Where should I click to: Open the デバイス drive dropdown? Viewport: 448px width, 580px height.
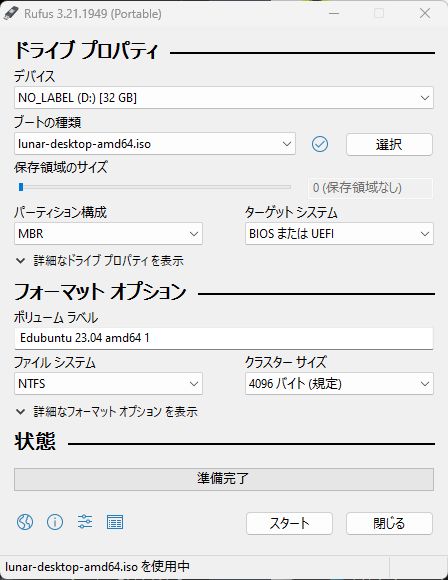coord(224,98)
